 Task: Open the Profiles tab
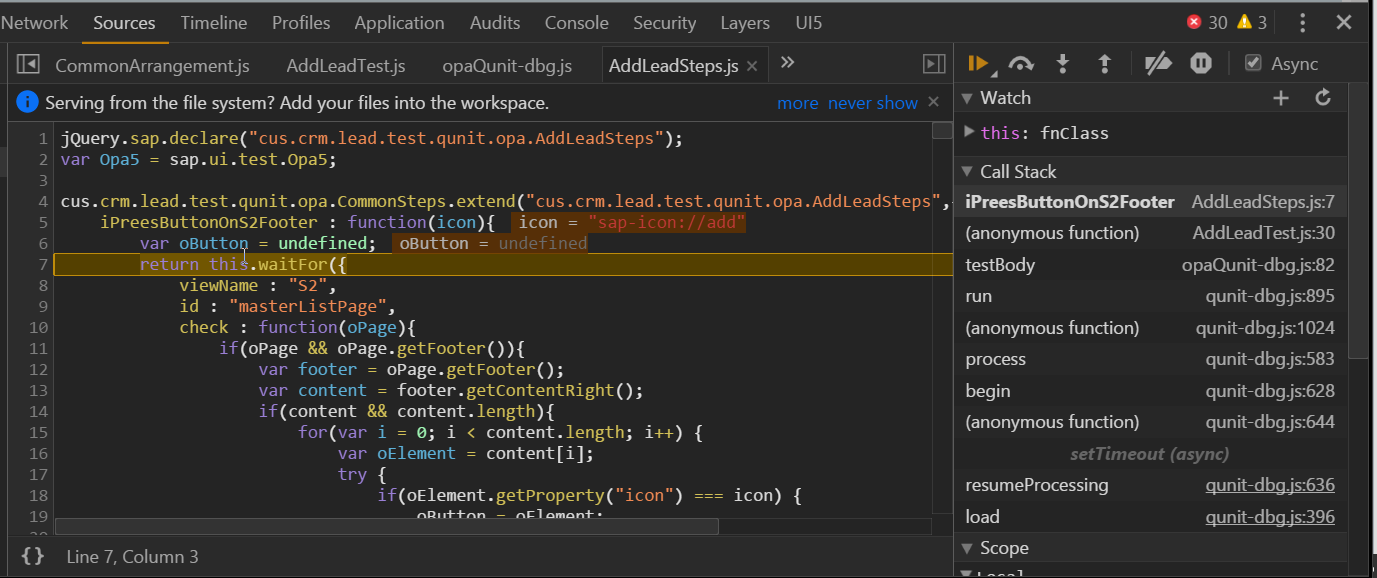(x=302, y=22)
